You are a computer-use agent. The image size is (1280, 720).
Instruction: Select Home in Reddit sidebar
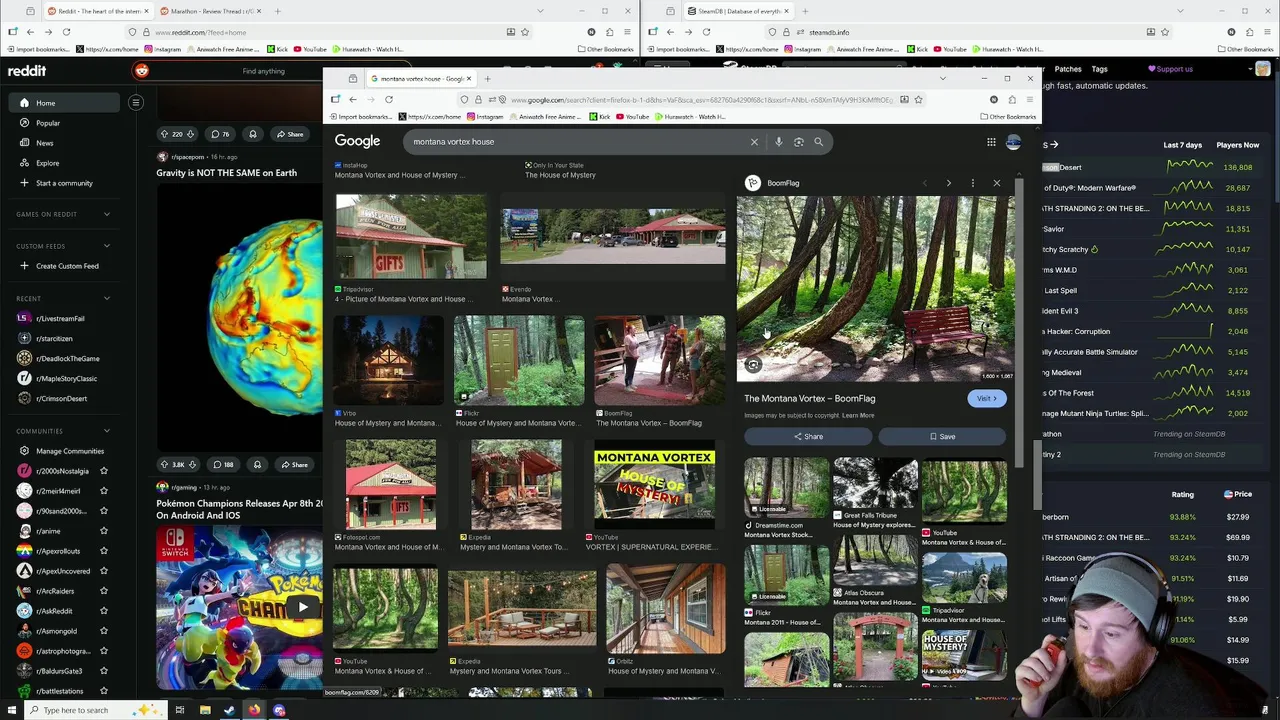point(64,103)
